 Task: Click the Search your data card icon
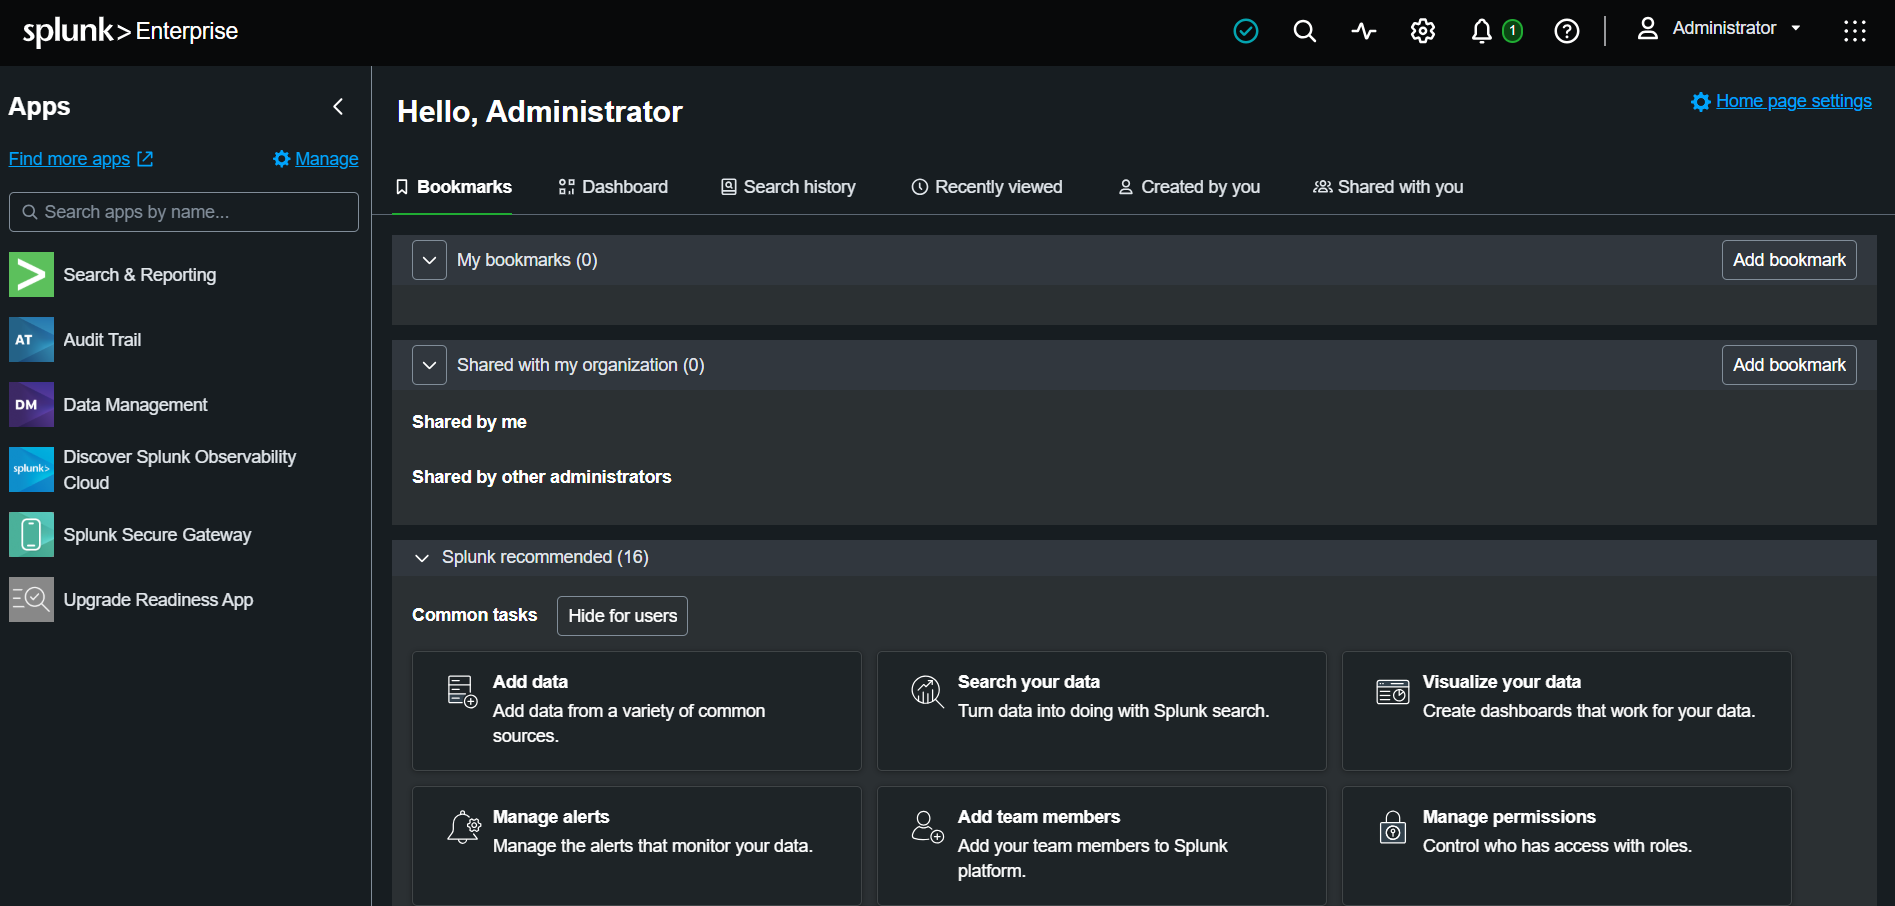pos(927,691)
